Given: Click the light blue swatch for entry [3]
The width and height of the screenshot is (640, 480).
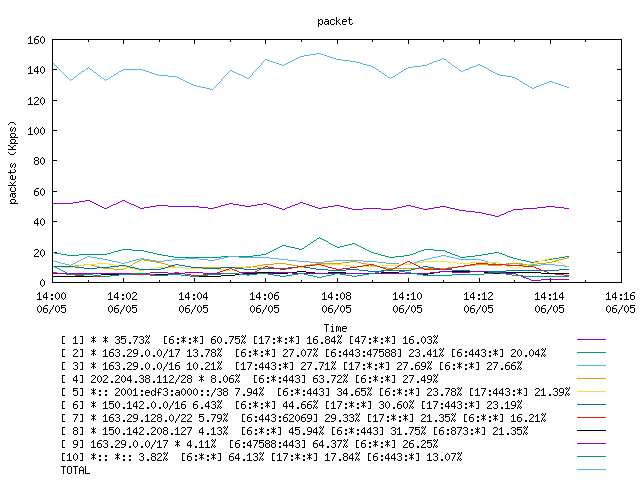Looking at the screenshot, I should [591, 366].
